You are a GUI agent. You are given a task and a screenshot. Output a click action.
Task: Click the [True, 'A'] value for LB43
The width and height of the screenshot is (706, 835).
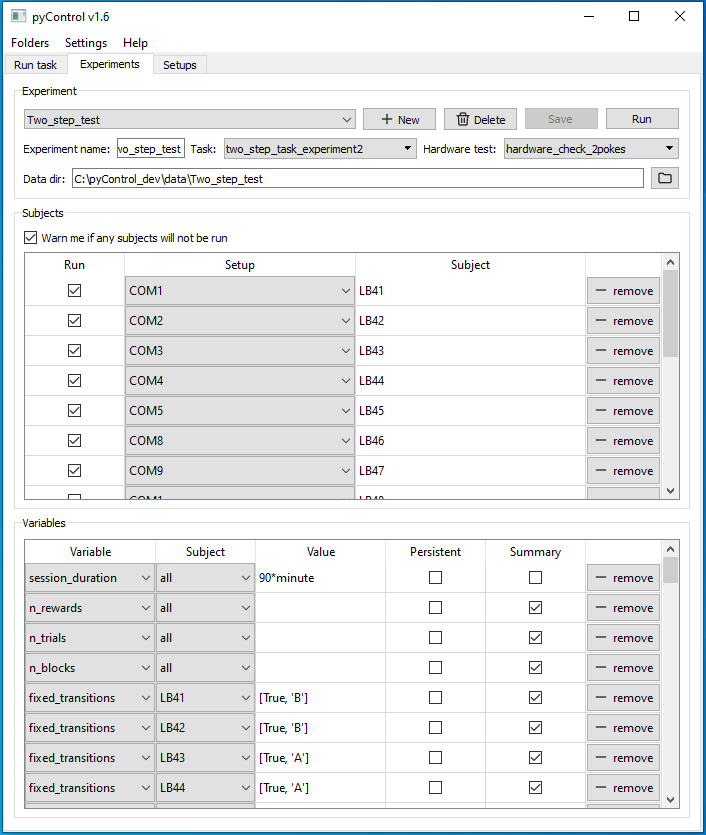(x=321, y=758)
